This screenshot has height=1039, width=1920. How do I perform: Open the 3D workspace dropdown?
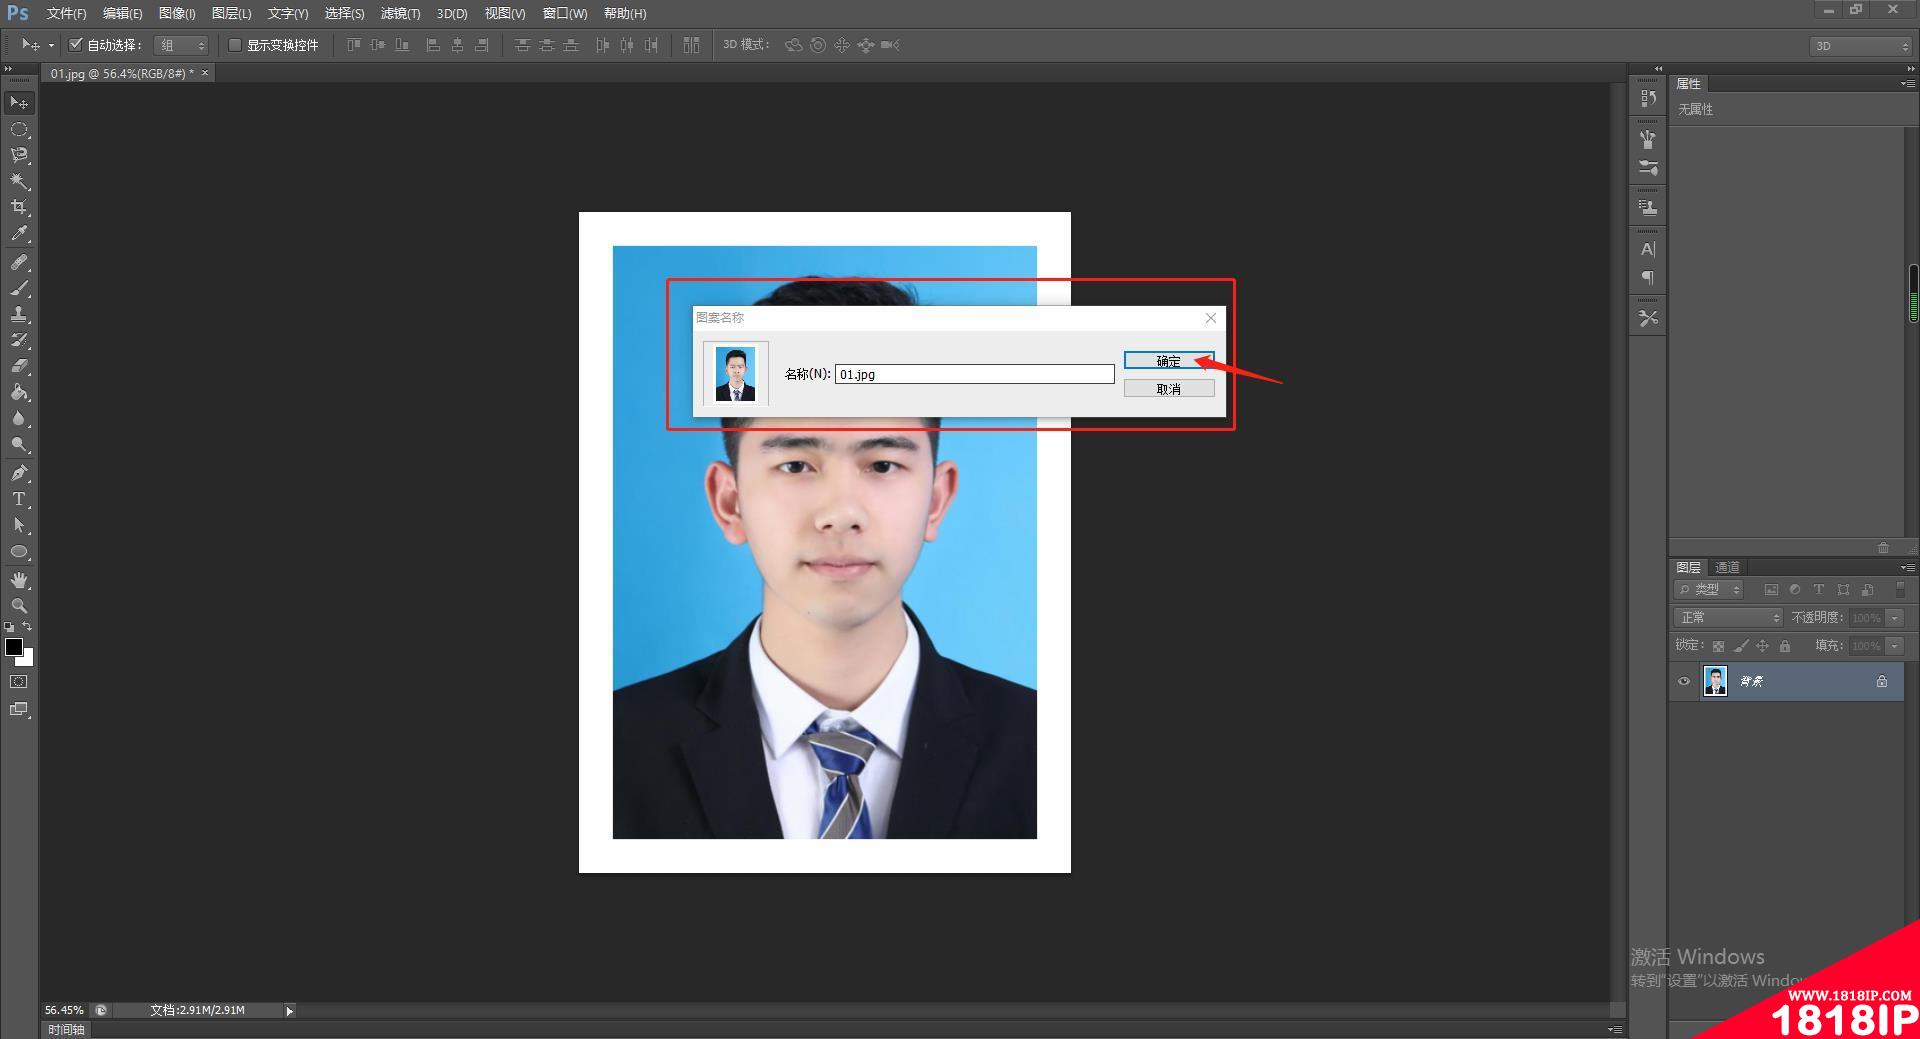[1860, 46]
